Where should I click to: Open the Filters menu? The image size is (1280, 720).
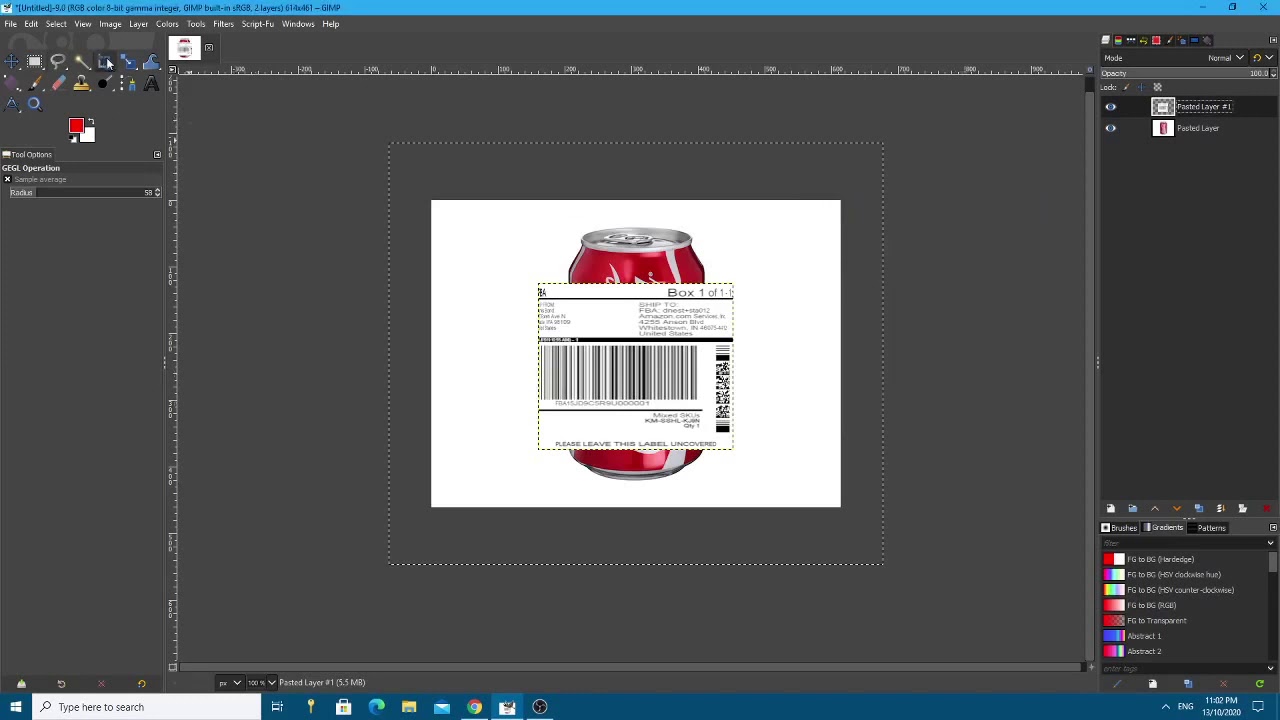point(223,24)
